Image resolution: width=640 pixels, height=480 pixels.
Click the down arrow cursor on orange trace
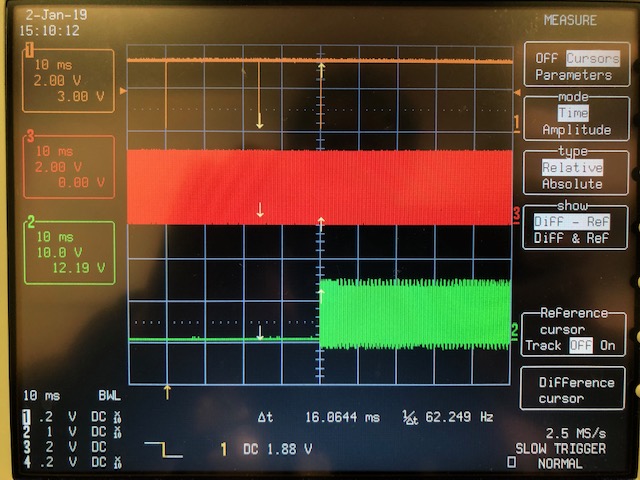click(259, 122)
